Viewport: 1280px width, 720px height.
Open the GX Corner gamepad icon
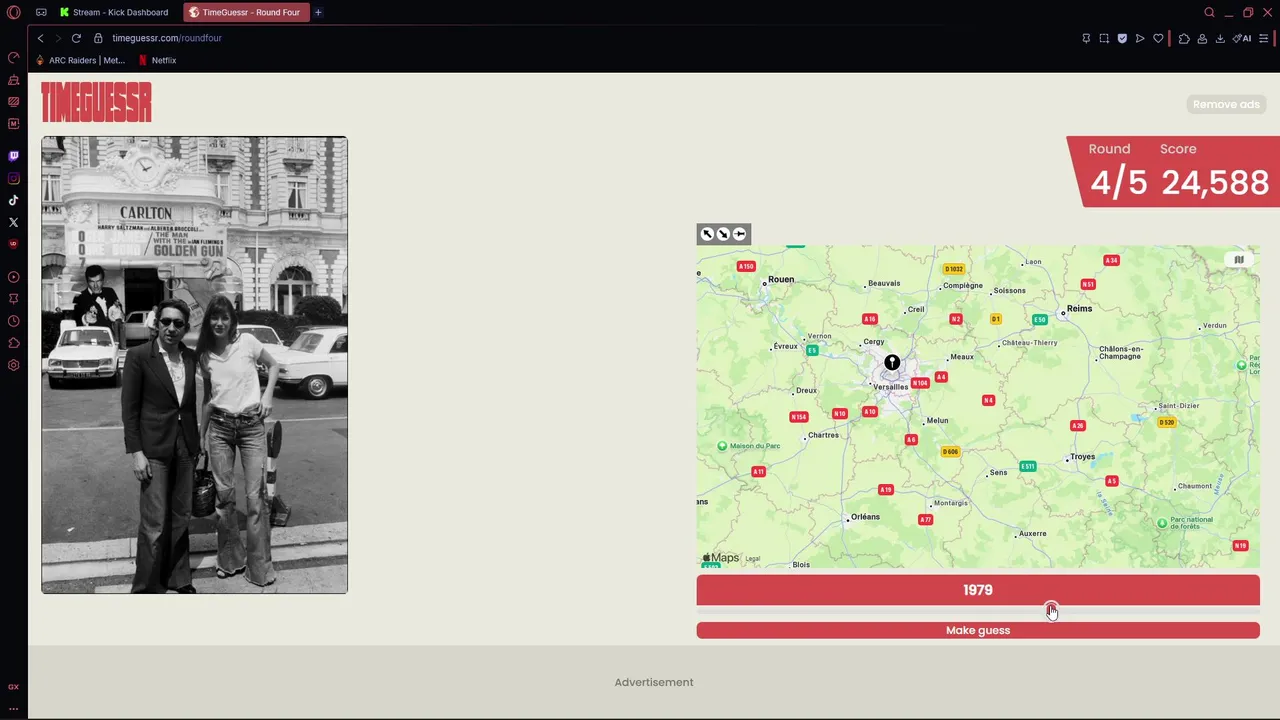click(41, 12)
